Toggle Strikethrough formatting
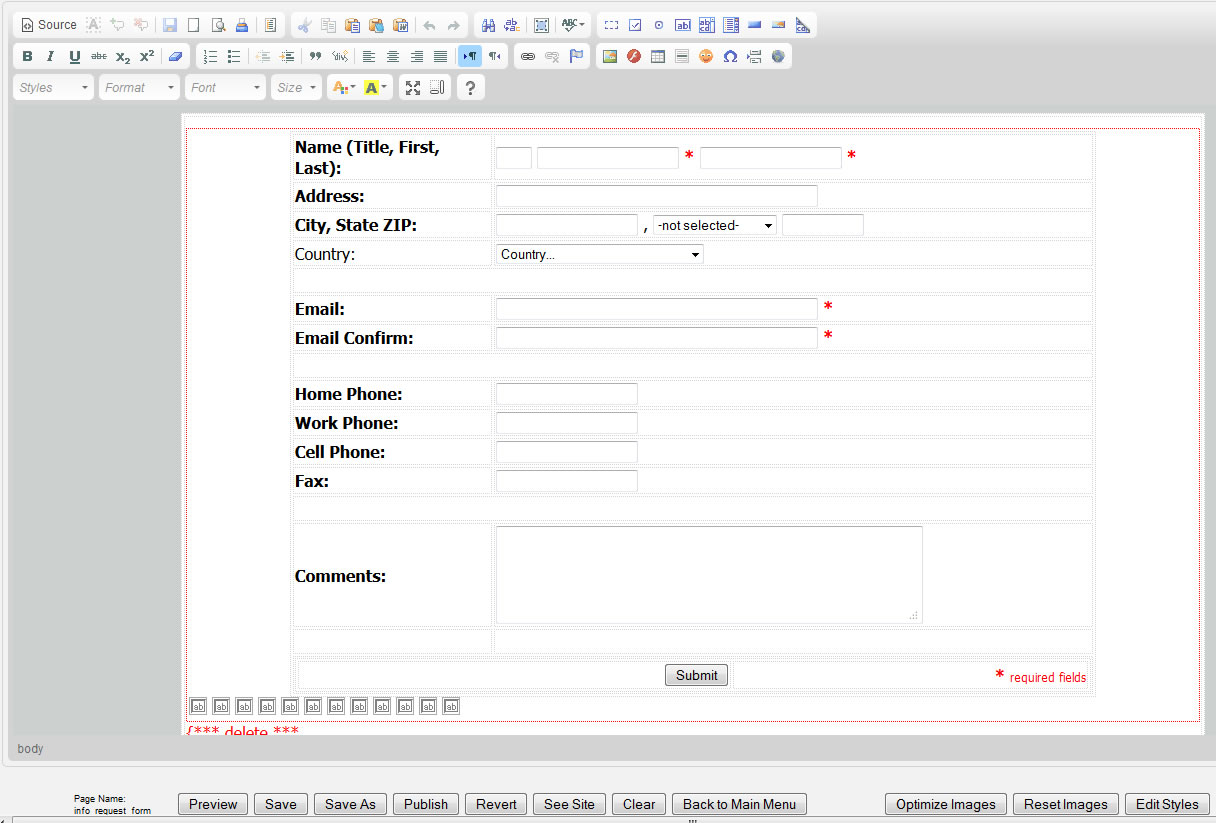The image size is (1216, 823). (99, 56)
